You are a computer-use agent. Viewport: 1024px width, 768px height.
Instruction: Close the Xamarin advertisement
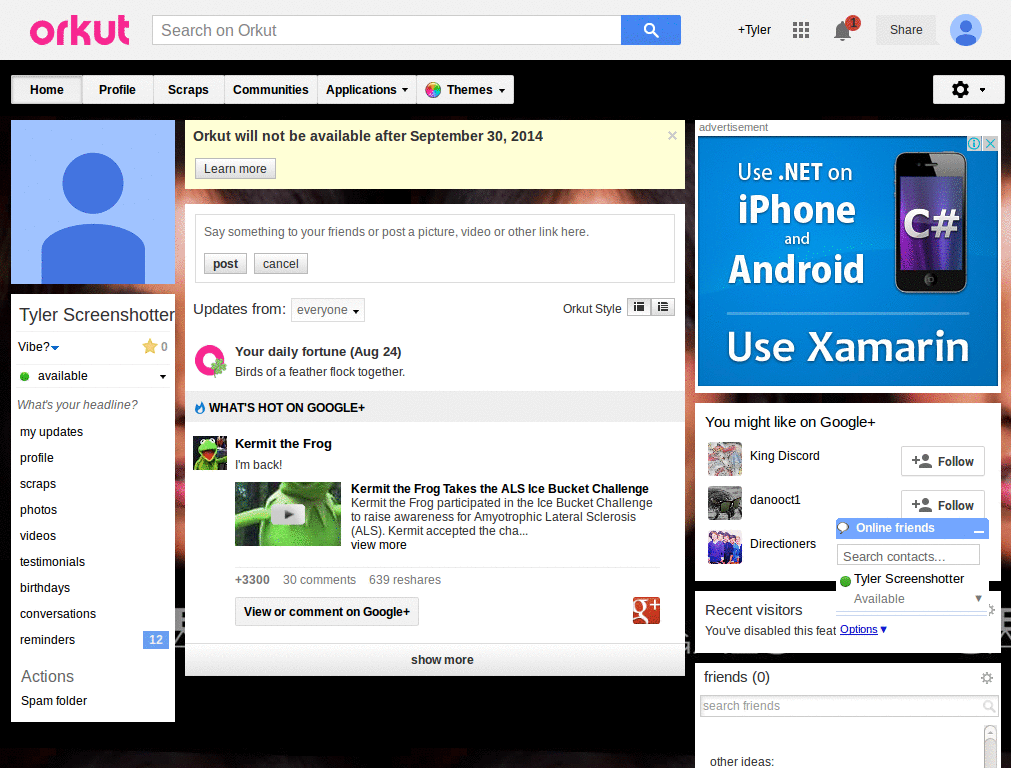(990, 144)
